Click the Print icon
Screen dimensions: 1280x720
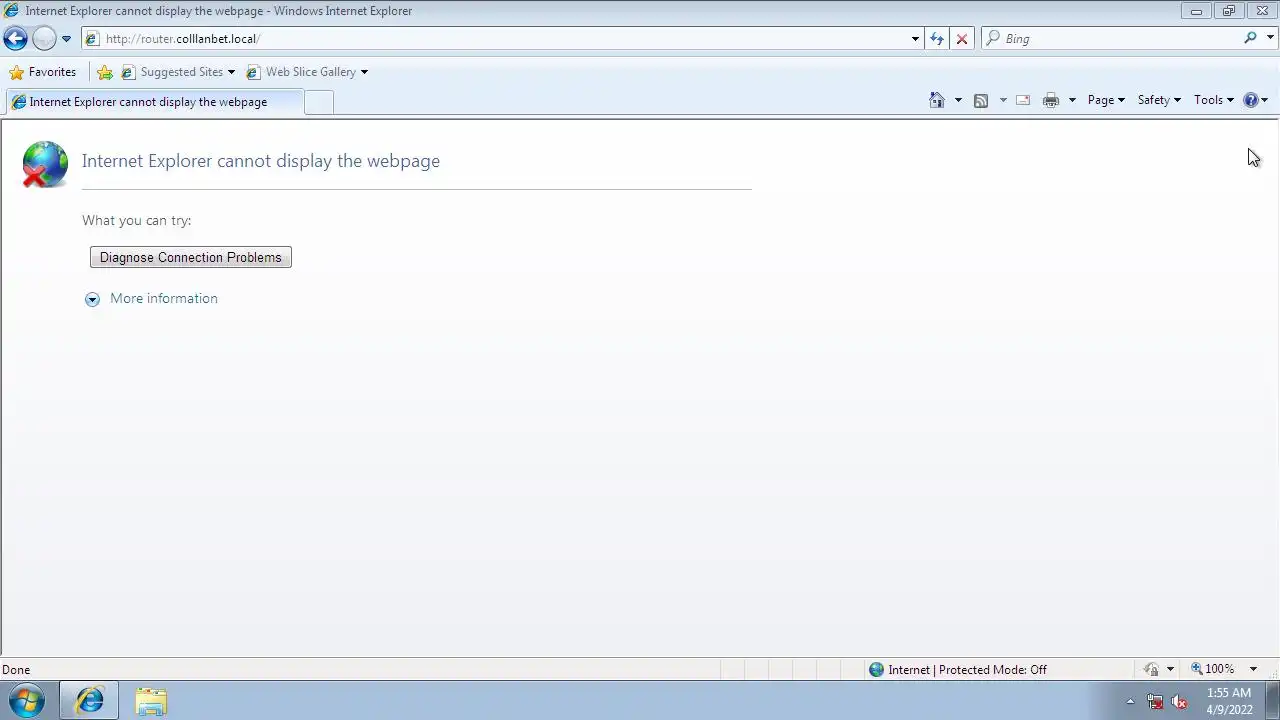[1051, 100]
